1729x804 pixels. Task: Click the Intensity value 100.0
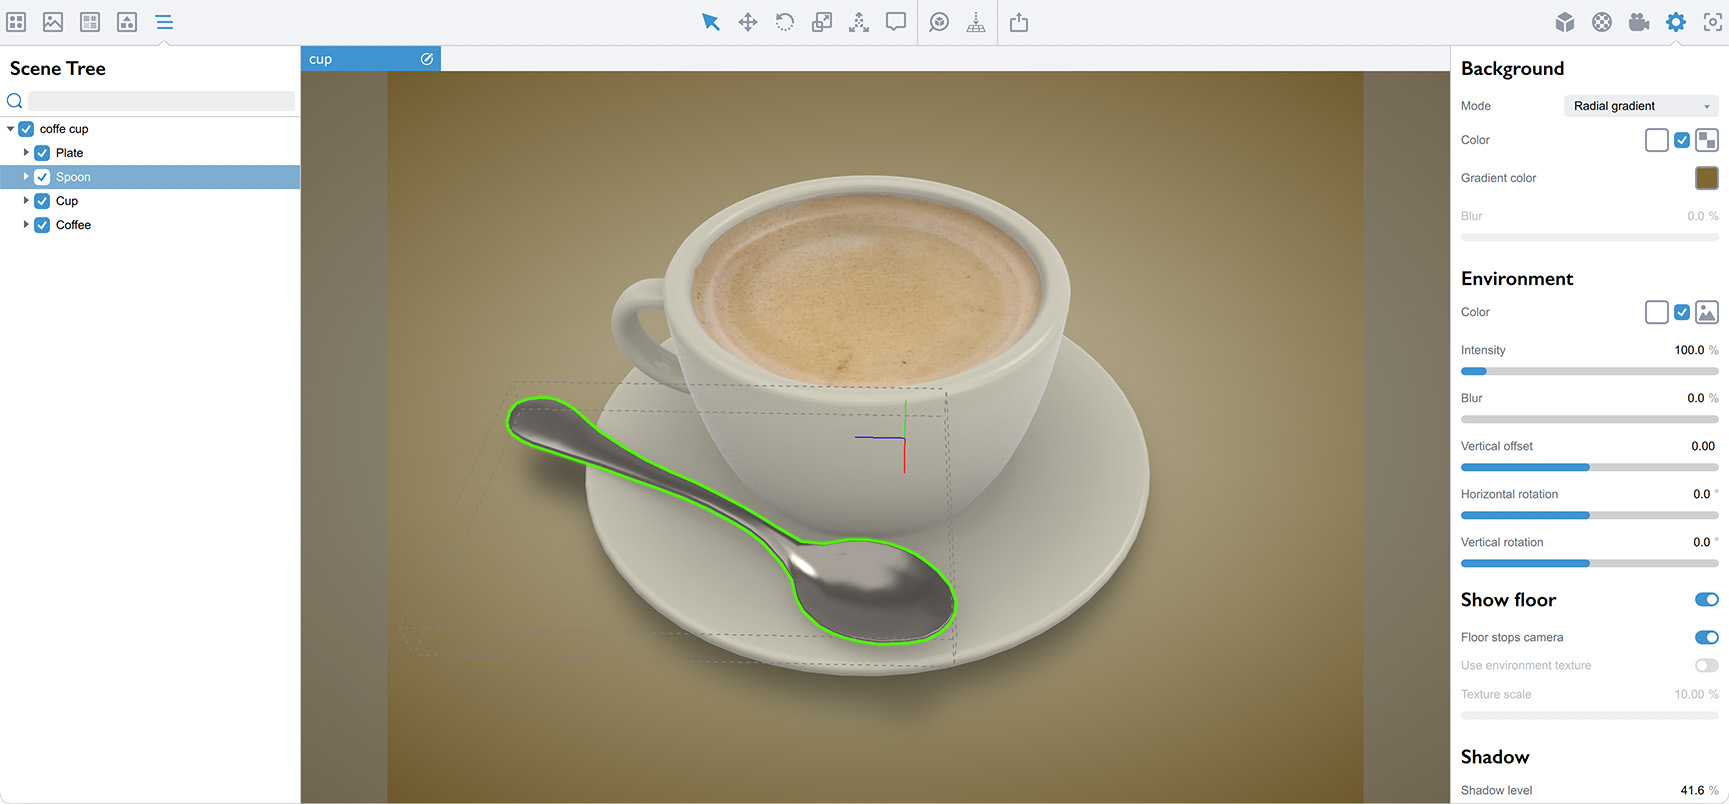(1689, 350)
